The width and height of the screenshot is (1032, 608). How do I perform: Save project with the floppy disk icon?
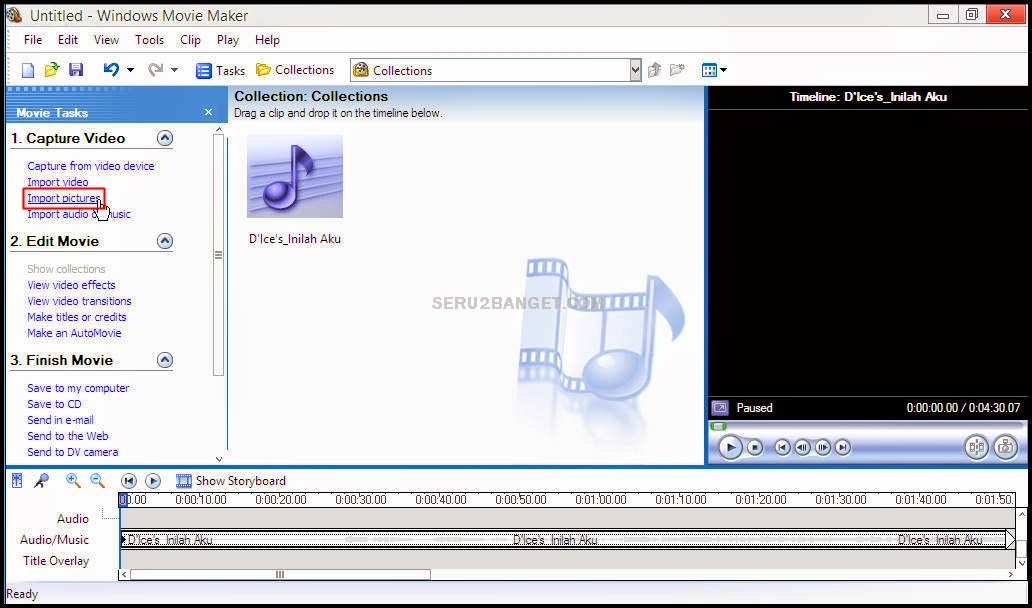click(76, 70)
